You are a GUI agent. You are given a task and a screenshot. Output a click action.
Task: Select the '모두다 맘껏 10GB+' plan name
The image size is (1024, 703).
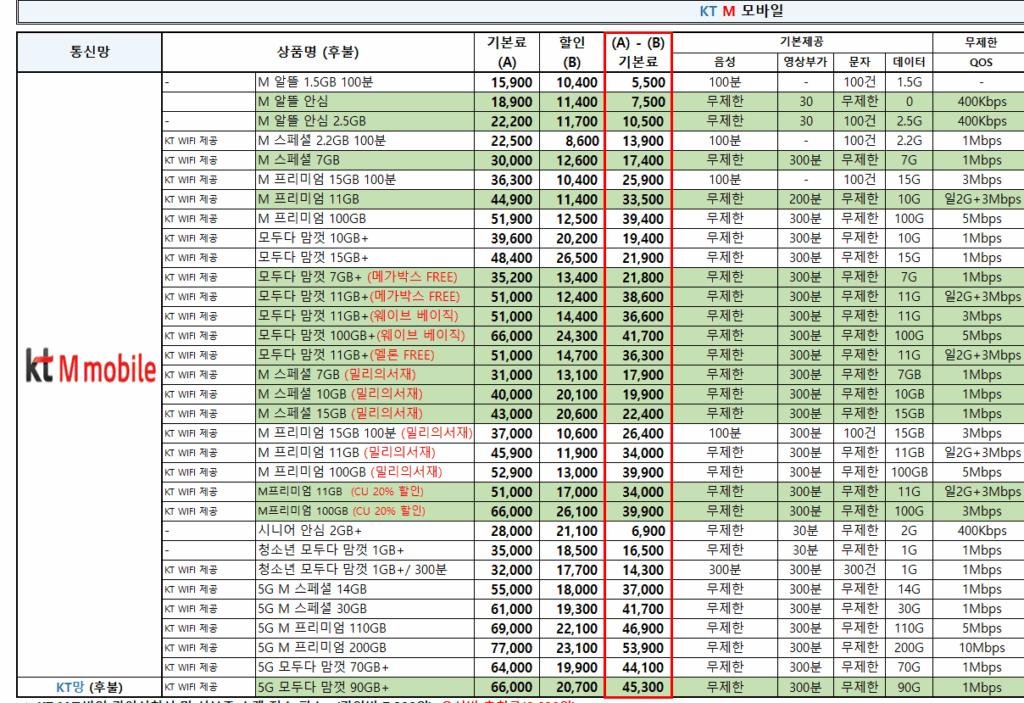tap(313, 238)
